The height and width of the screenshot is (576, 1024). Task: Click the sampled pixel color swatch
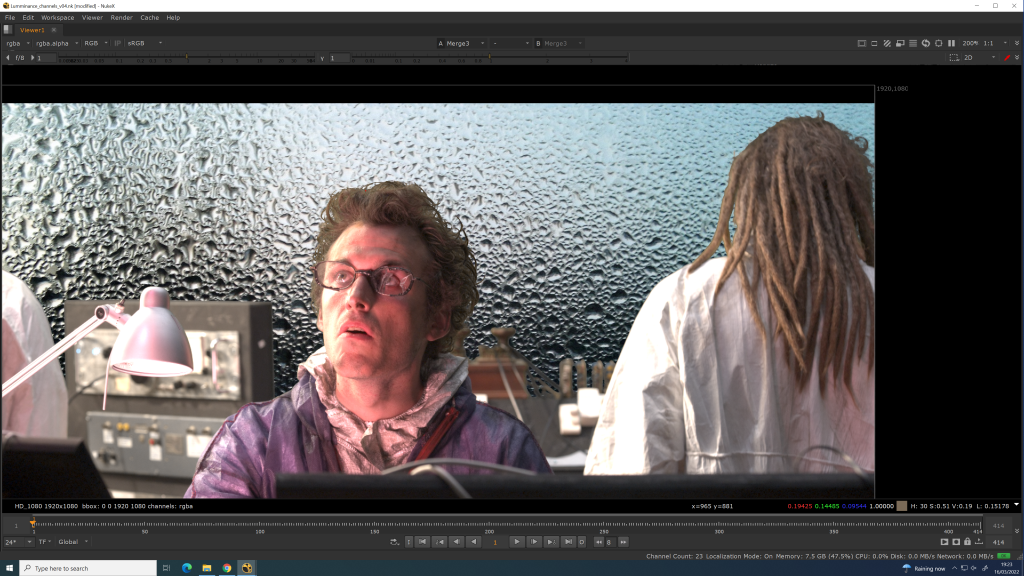point(902,506)
